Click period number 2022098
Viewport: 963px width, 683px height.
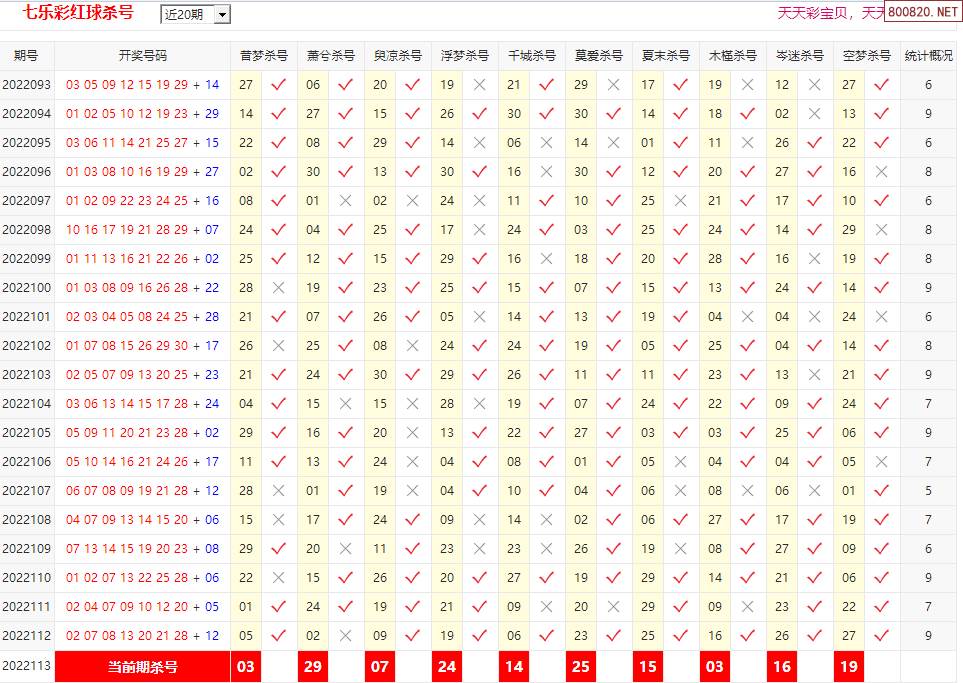click(26, 230)
